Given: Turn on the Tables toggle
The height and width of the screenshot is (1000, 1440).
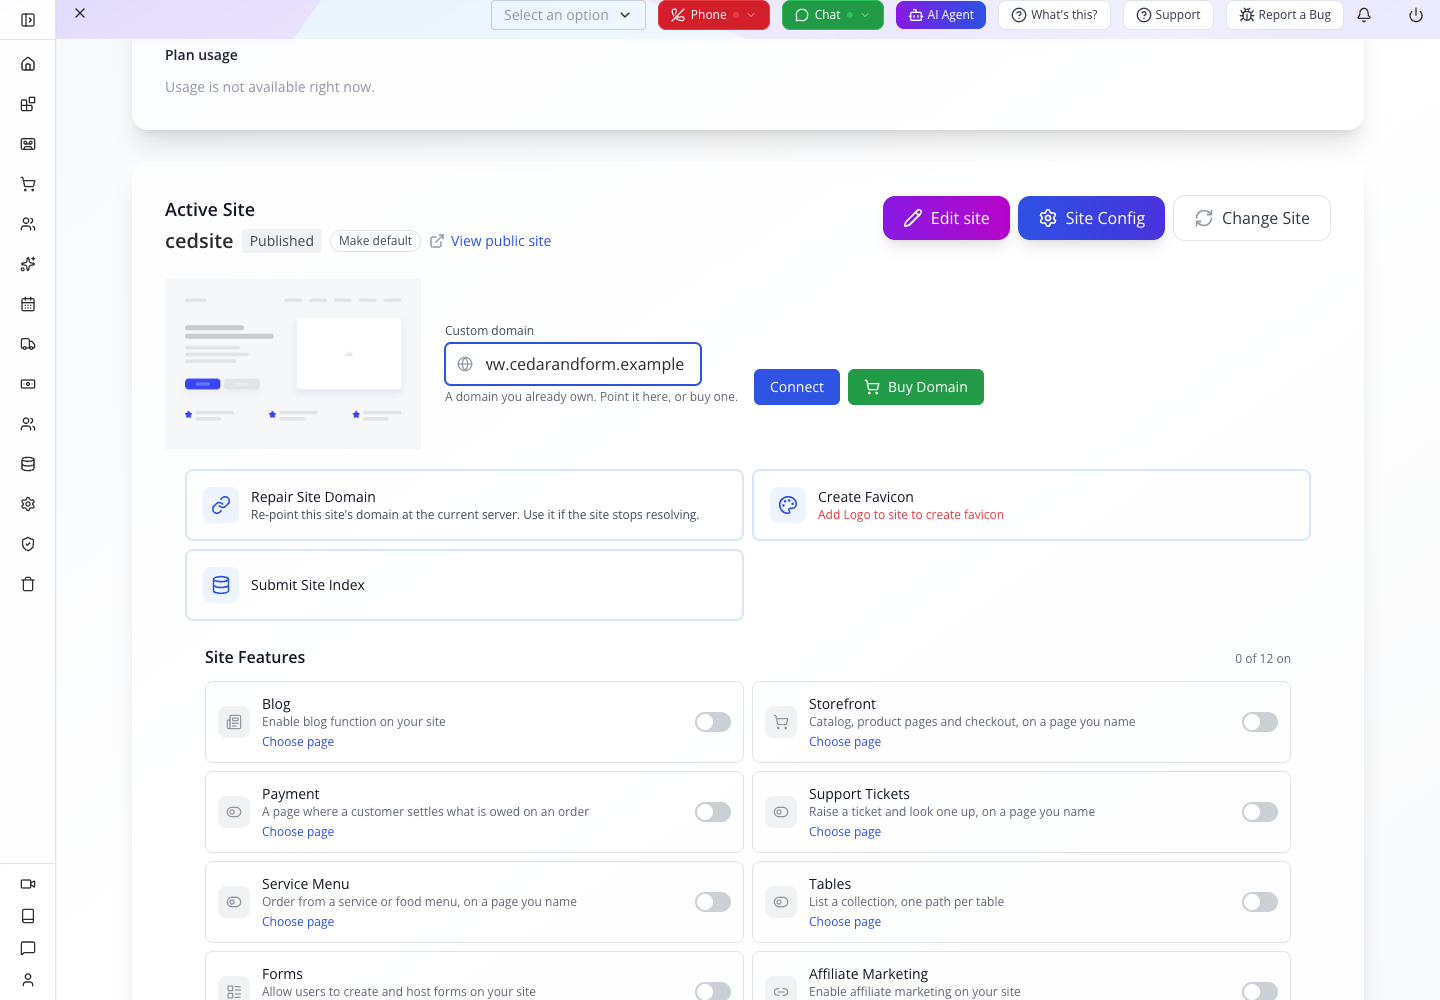Looking at the screenshot, I should 1260,902.
